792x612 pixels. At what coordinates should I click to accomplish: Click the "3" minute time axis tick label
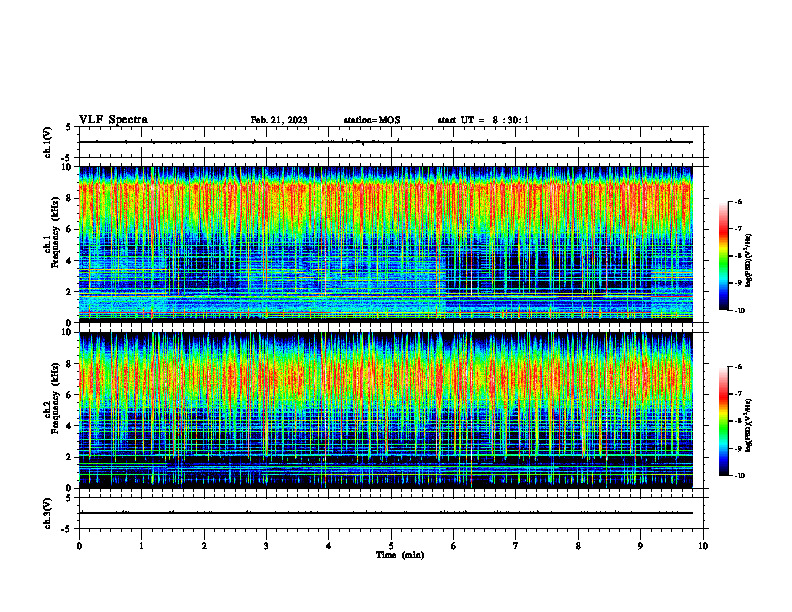(x=266, y=546)
